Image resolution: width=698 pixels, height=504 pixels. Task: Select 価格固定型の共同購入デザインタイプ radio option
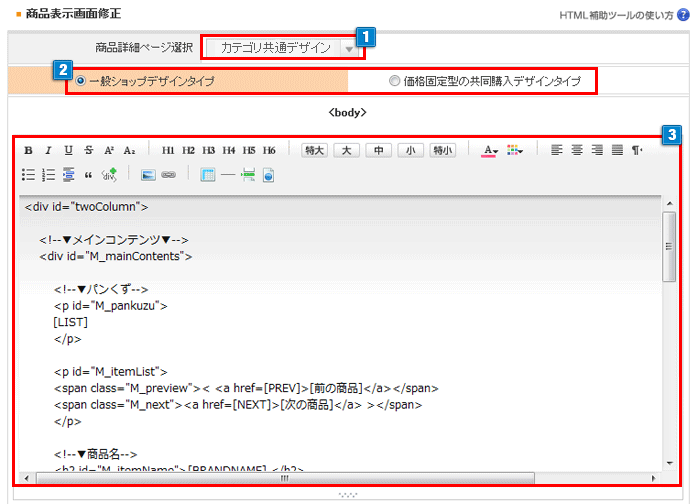pyautogui.click(x=394, y=81)
